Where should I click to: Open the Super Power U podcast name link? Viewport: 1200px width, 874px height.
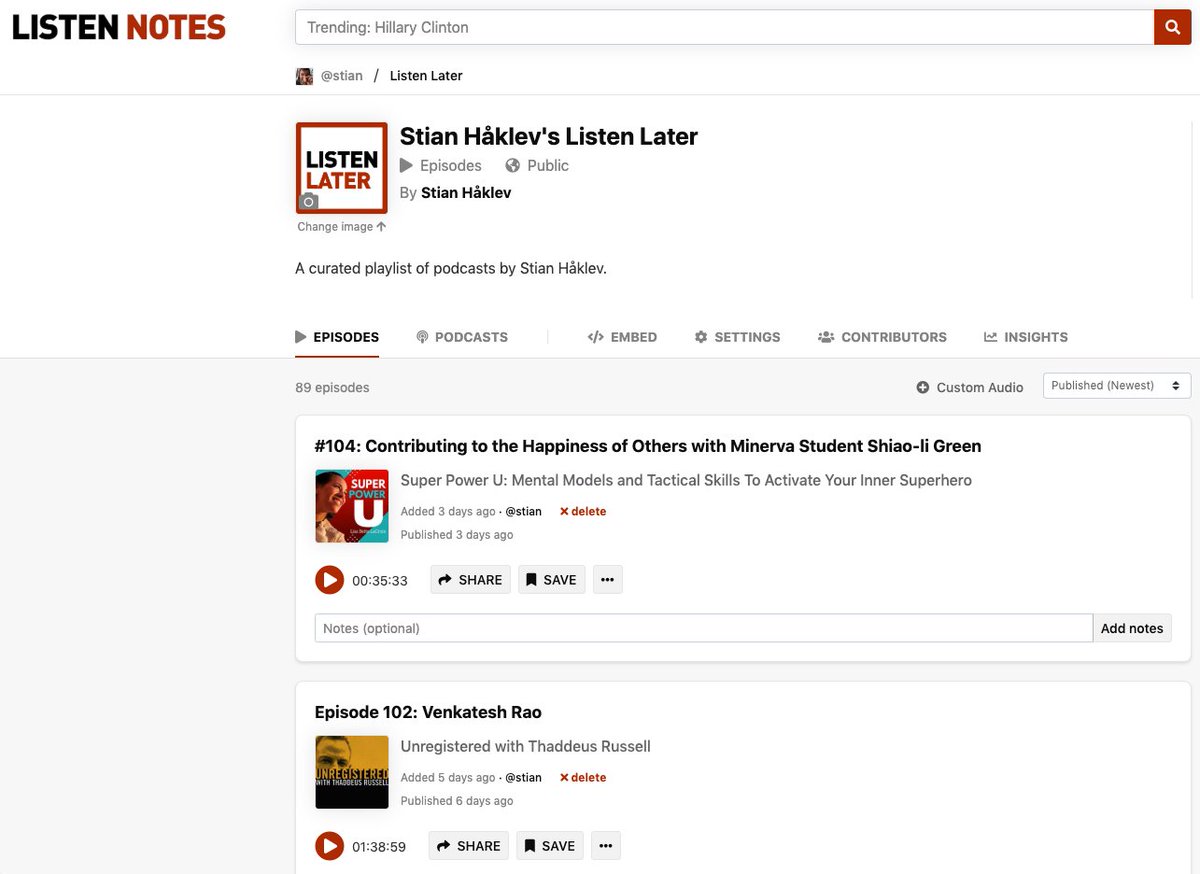686,480
